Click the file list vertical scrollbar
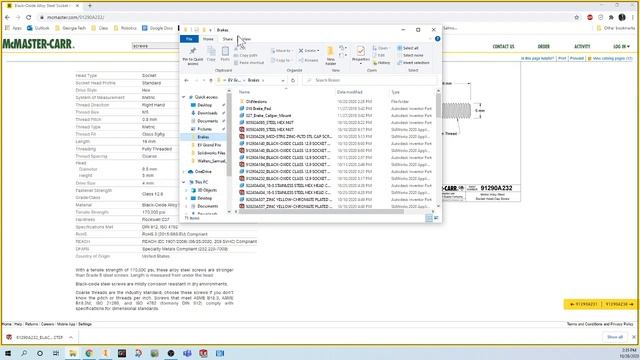640x360 pixels. coord(438,105)
